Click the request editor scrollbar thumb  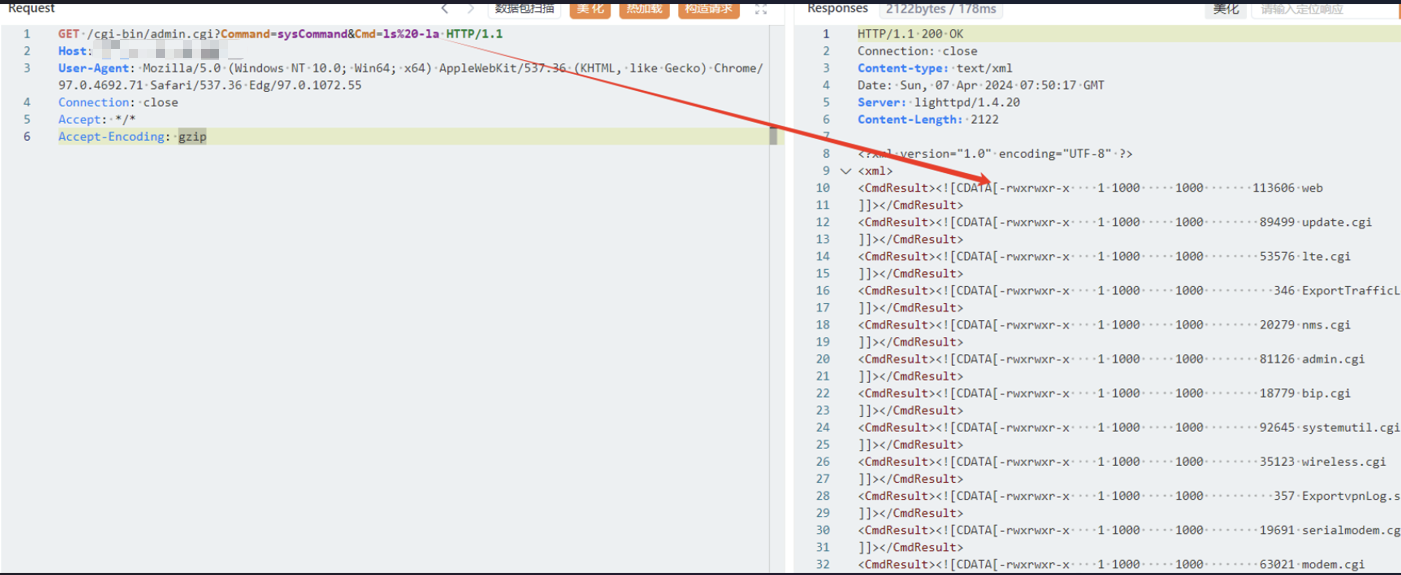pos(773,136)
